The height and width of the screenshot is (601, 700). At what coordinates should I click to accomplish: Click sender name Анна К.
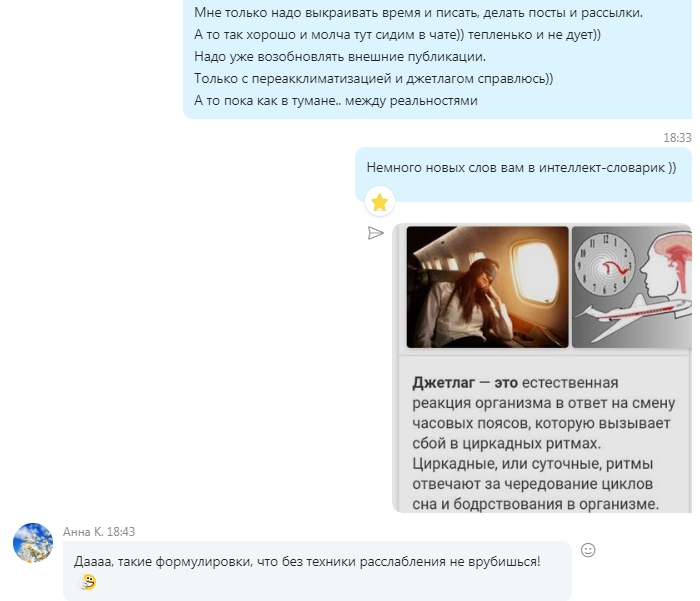[x=83, y=531]
